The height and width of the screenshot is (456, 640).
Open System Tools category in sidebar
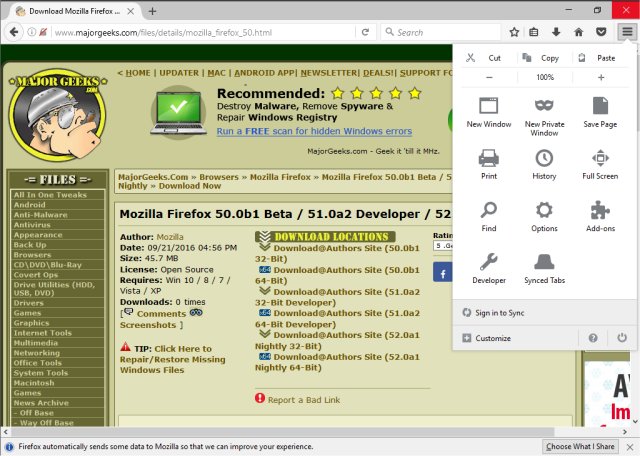coord(40,373)
